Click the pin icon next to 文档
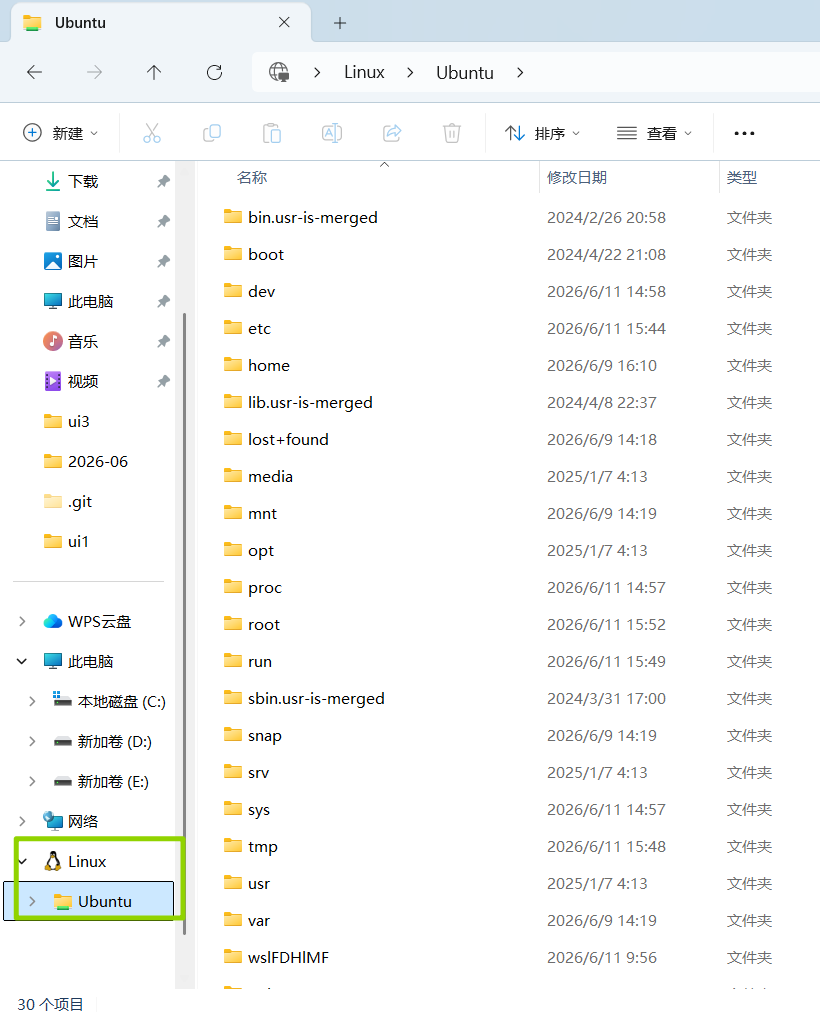820x1016 pixels. tap(163, 222)
